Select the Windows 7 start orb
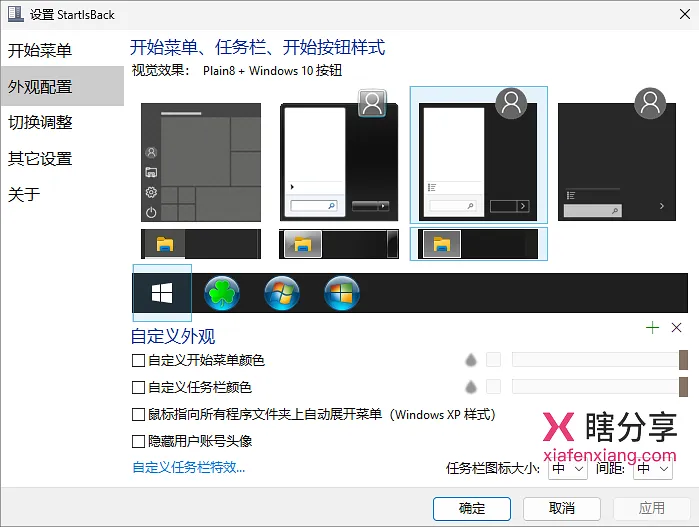 tap(282, 293)
